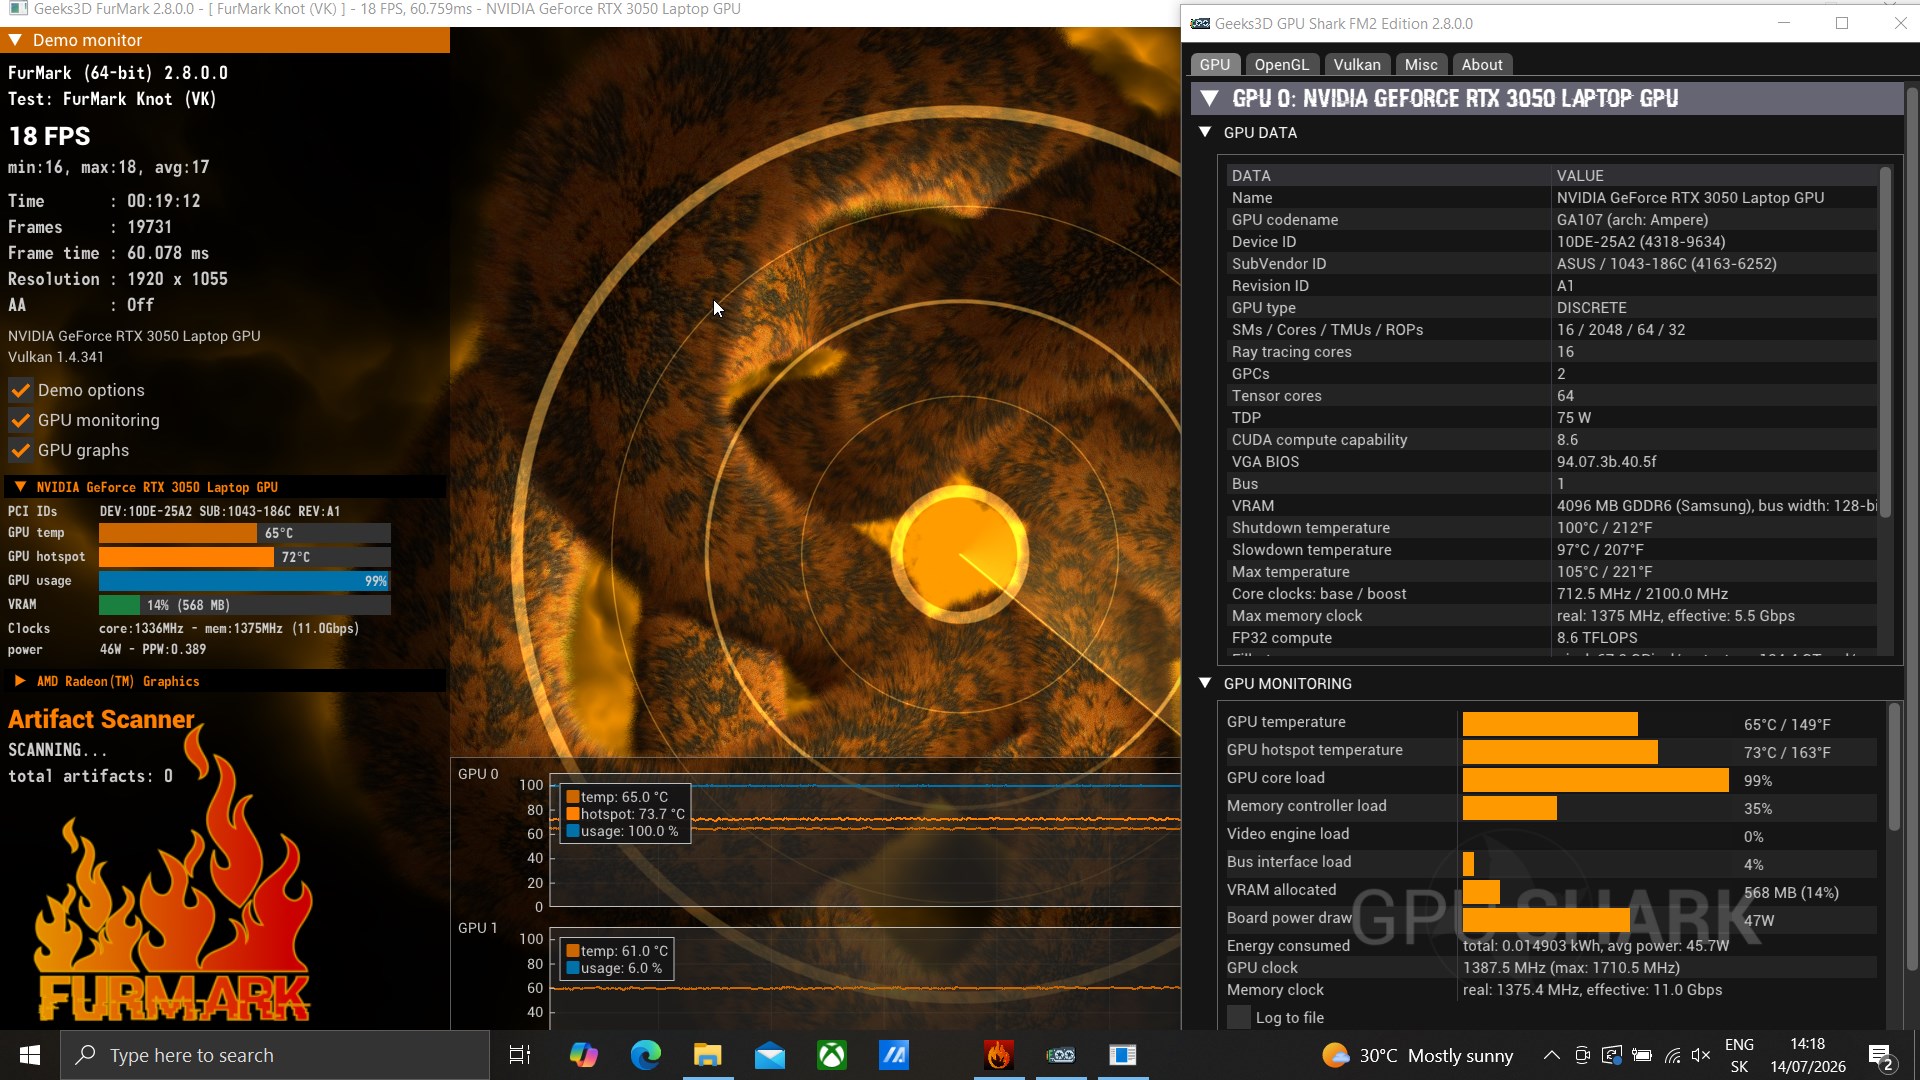Screen dimensions: 1920x1080
Task: Enable the Log to file checkbox
Action: [x=1239, y=1017]
